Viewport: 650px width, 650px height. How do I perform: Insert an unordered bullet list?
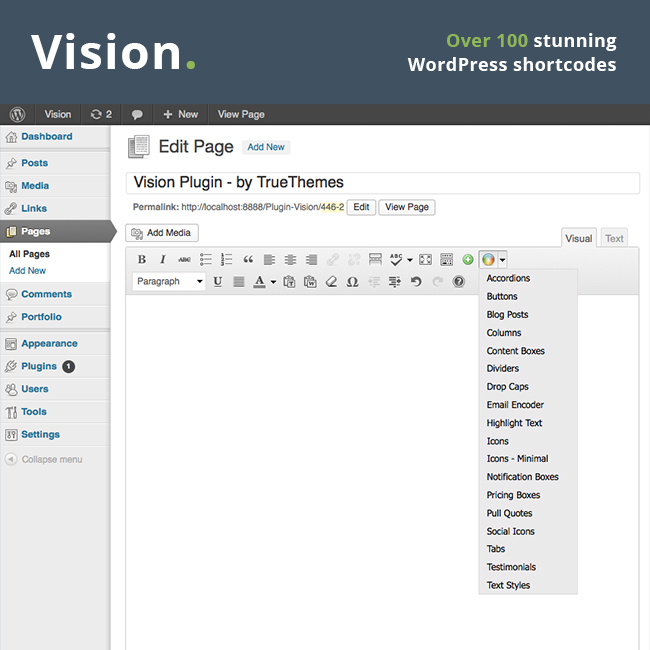[x=206, y=260]
